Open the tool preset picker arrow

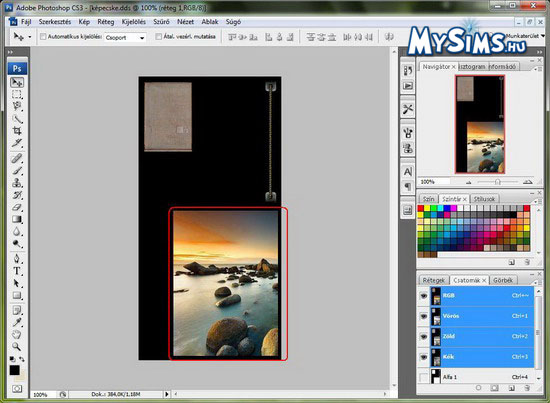coord(30,37)
